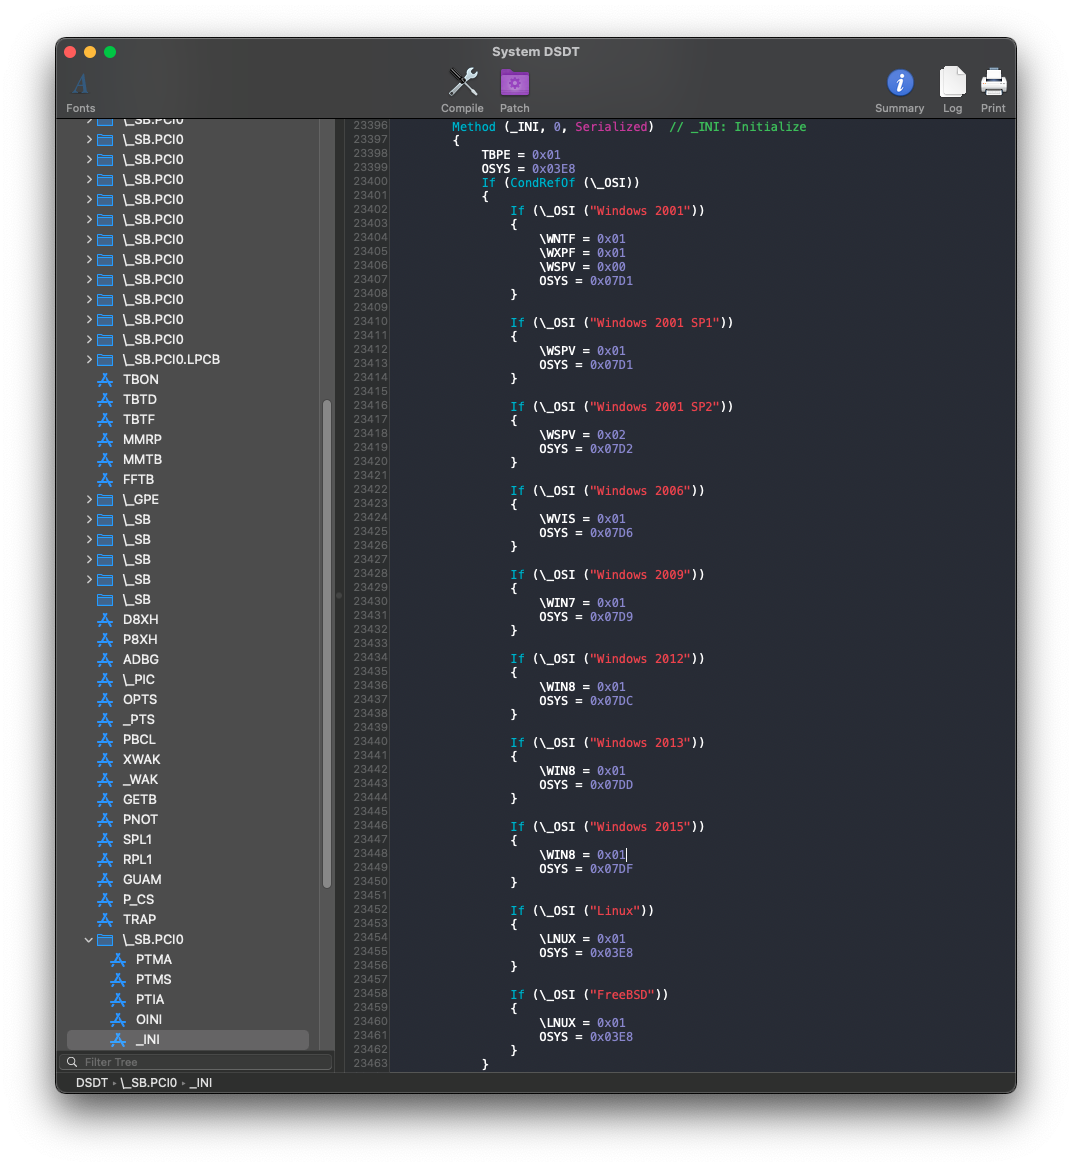Collapse the open \_SB.PCI0 folder
1072x1167 pixels.
(89, 940)
